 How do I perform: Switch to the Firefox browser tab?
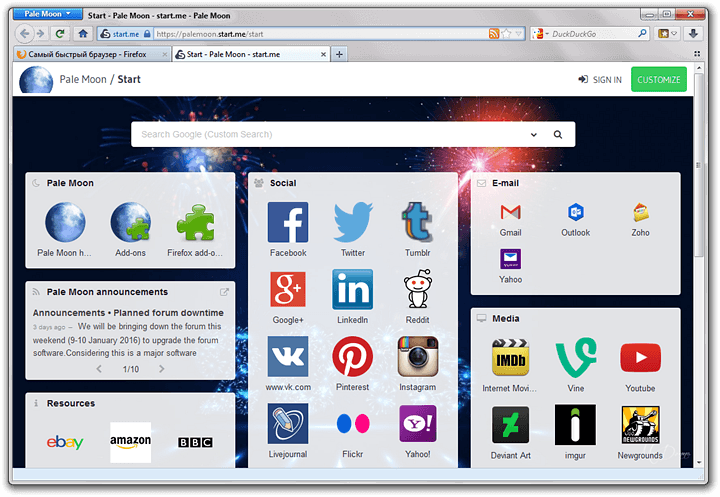92,54
